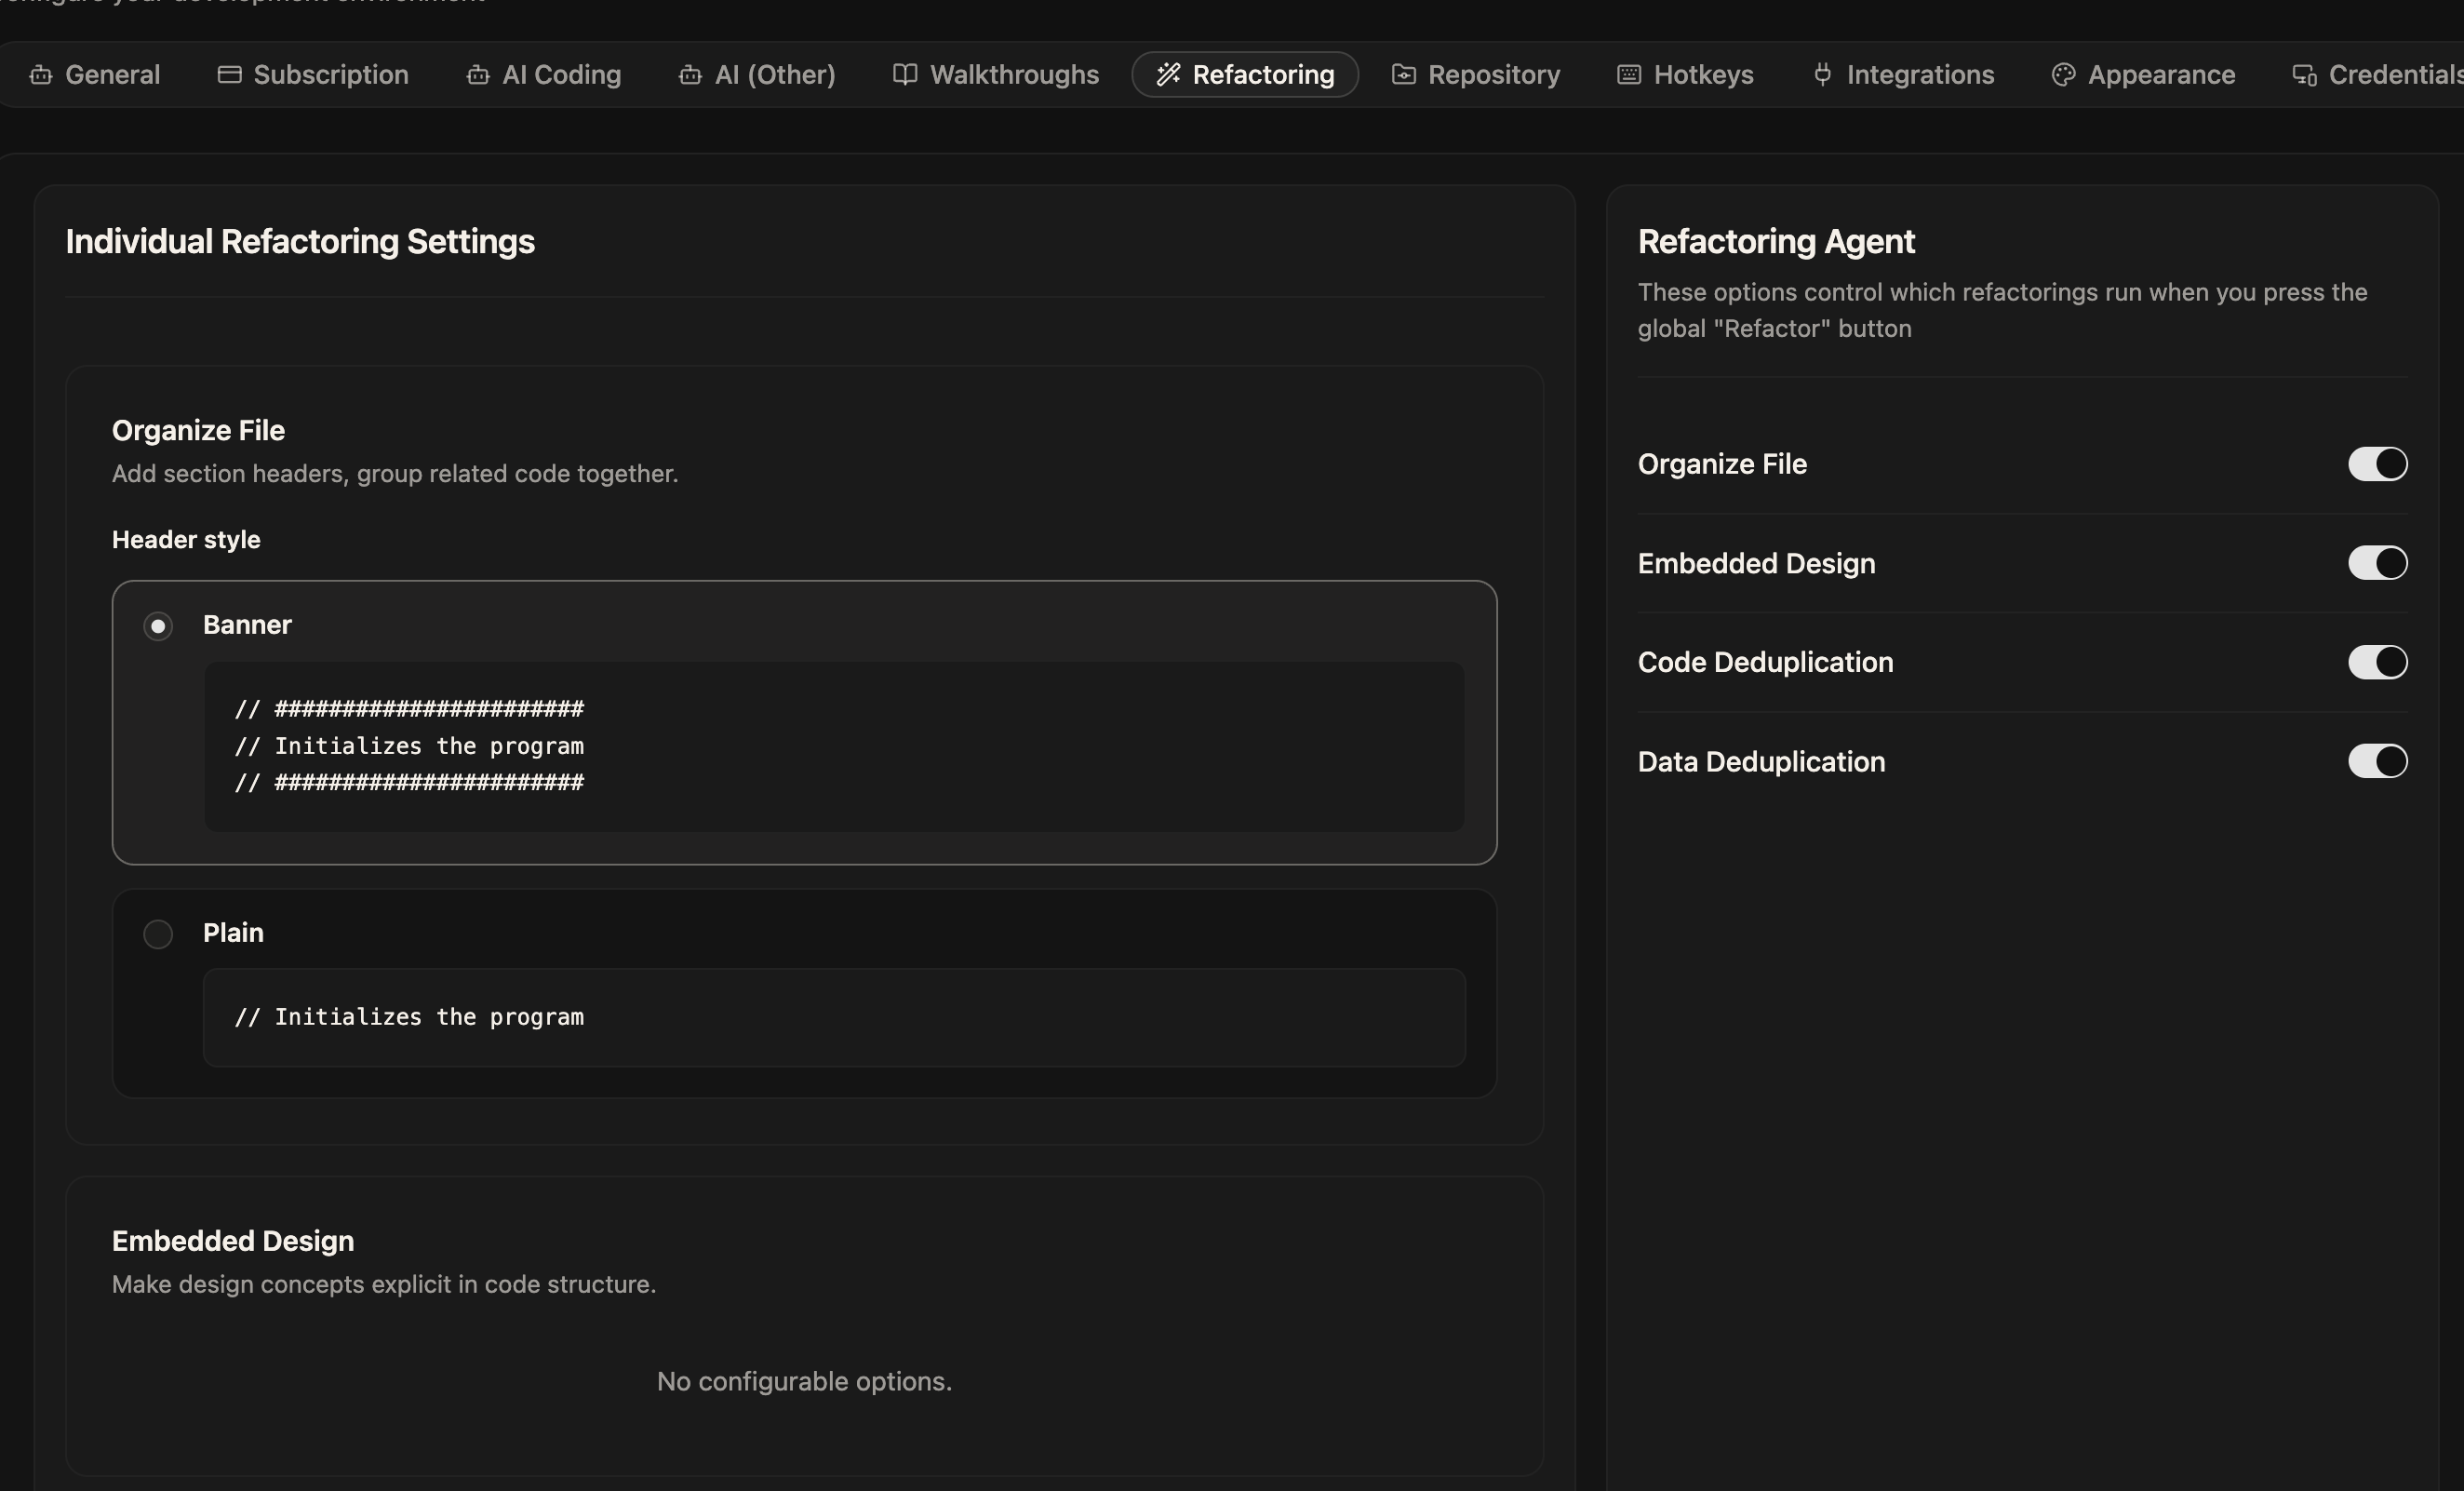The width and height of the screenshot is (2464, 1491).
Task: Open the Integrations tab
Action: 1903,75
